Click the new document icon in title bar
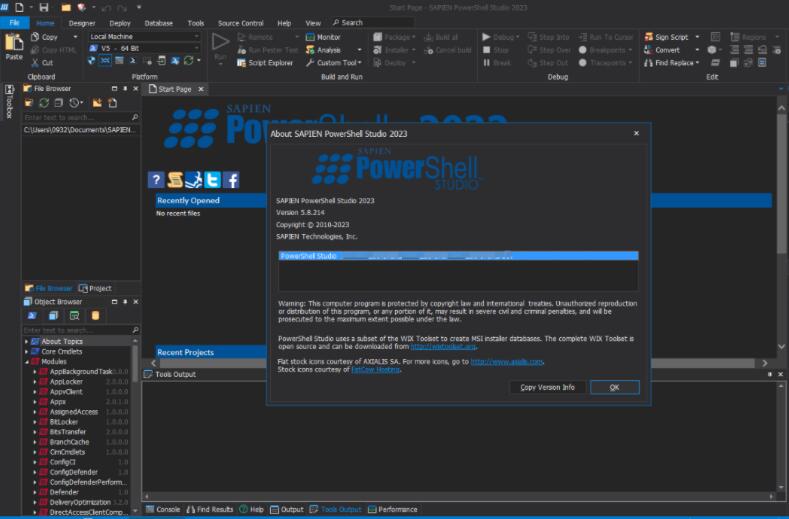This screenshot has width=789, height=519. [x=20, y=8]
